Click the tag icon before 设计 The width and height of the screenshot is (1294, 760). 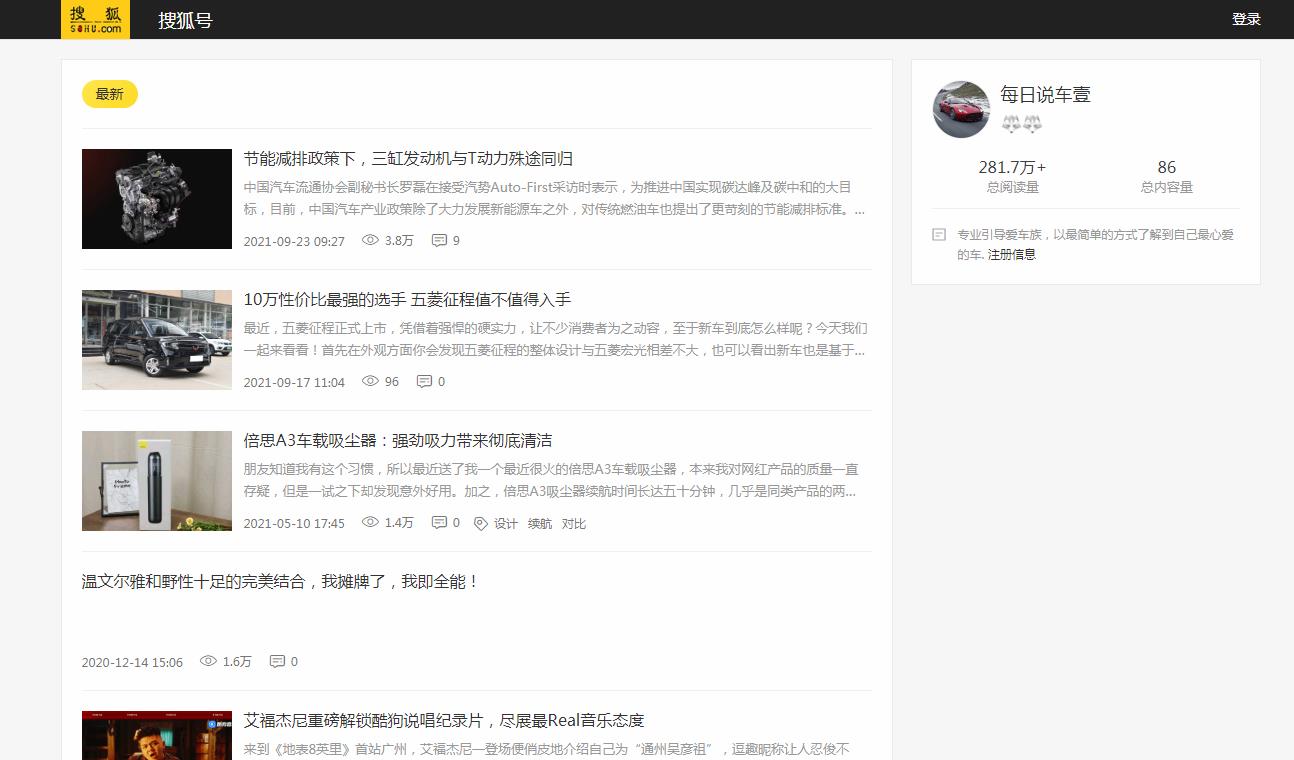[480, 523]
